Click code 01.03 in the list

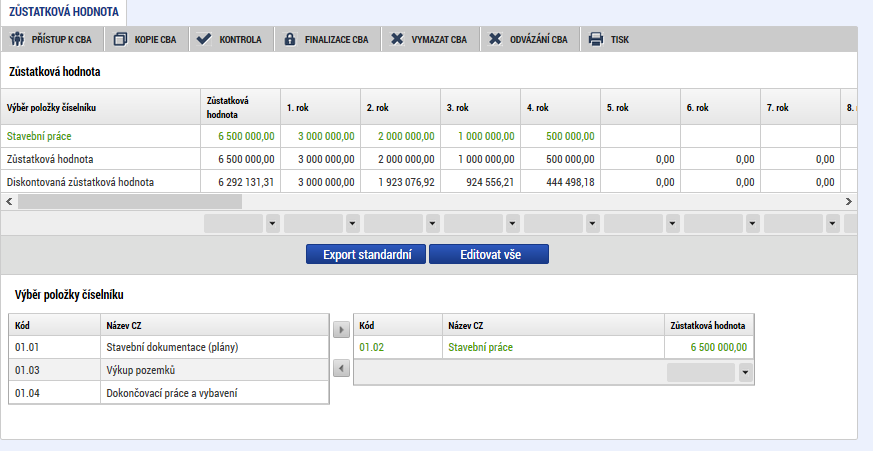coord(27,370)
